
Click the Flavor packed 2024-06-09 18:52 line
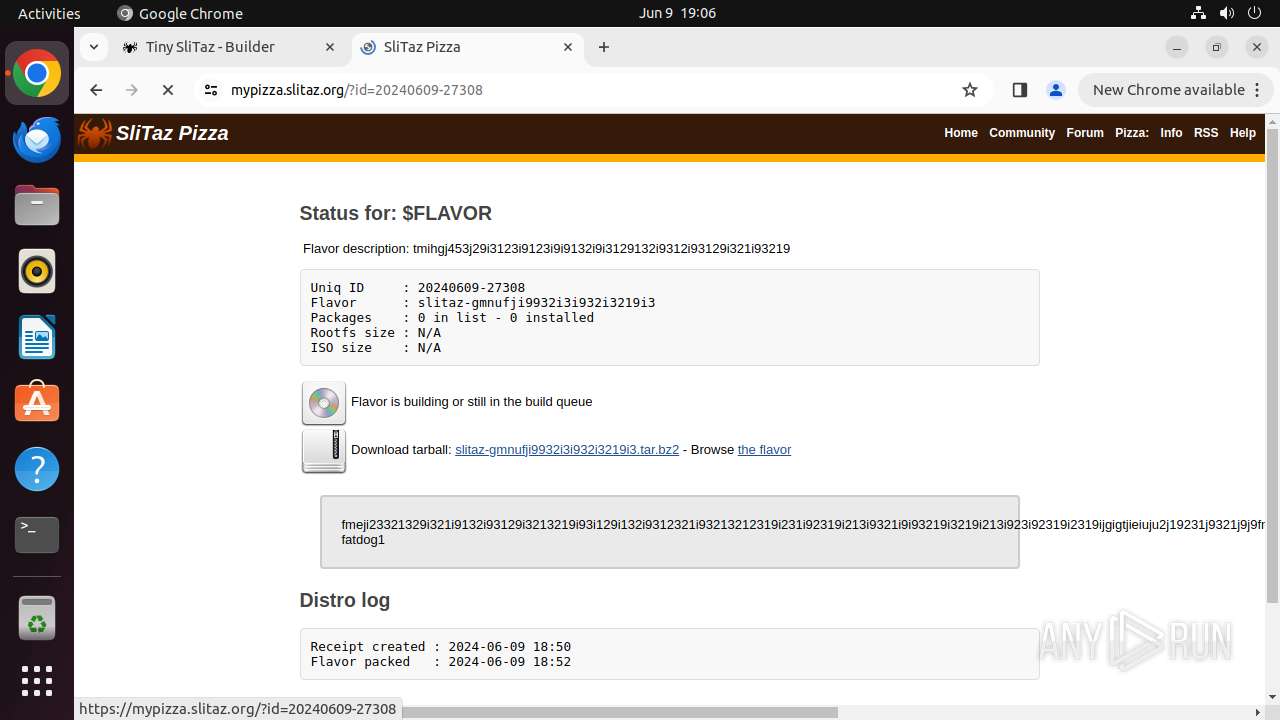point(441,662)
